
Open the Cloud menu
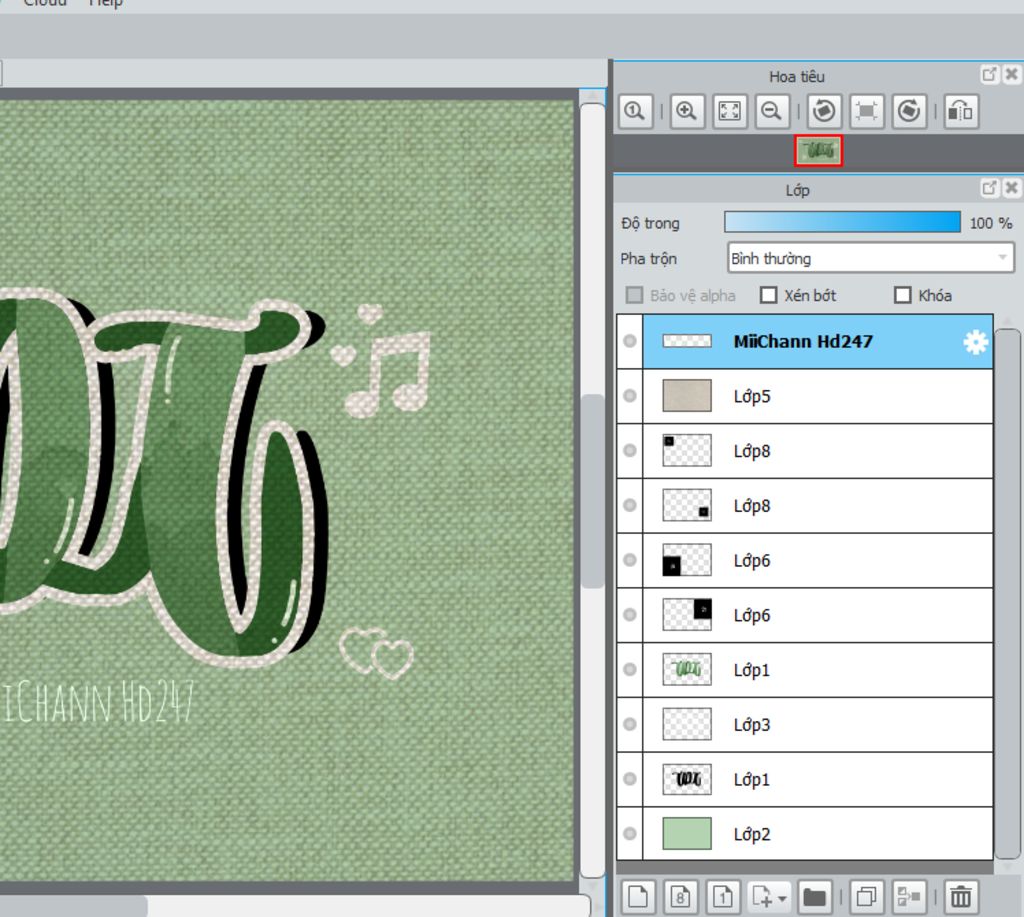pyautogui.click(x=44, y=3)
